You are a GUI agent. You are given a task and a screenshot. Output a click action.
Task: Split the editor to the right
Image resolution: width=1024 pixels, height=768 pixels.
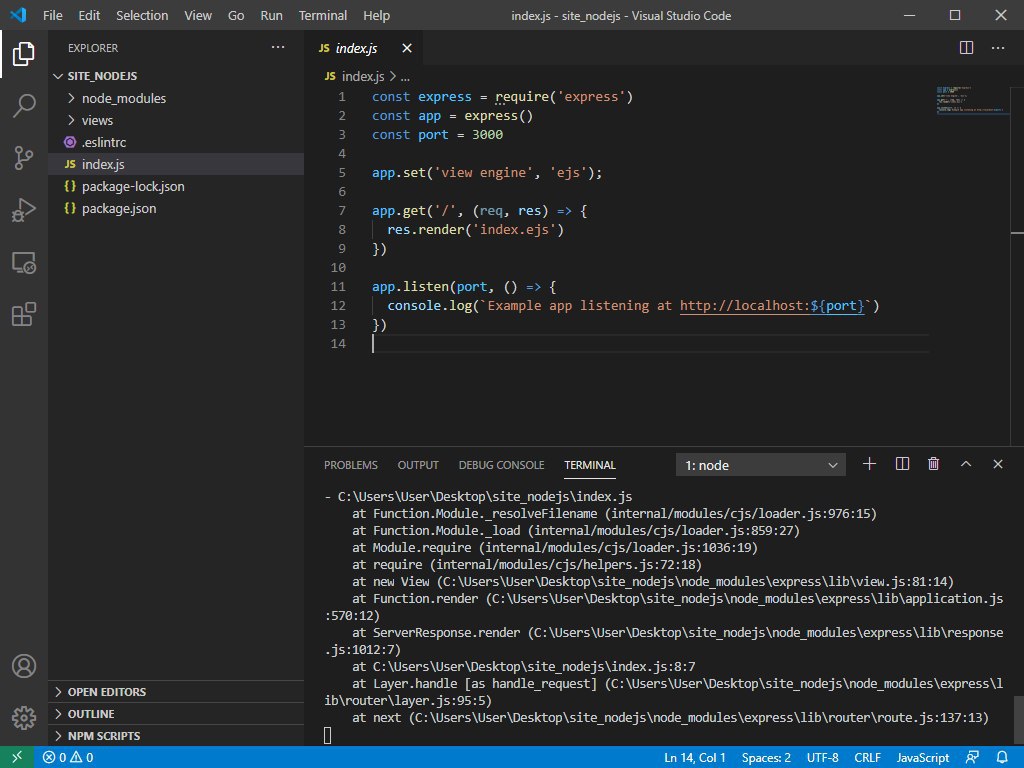[966, 48]
